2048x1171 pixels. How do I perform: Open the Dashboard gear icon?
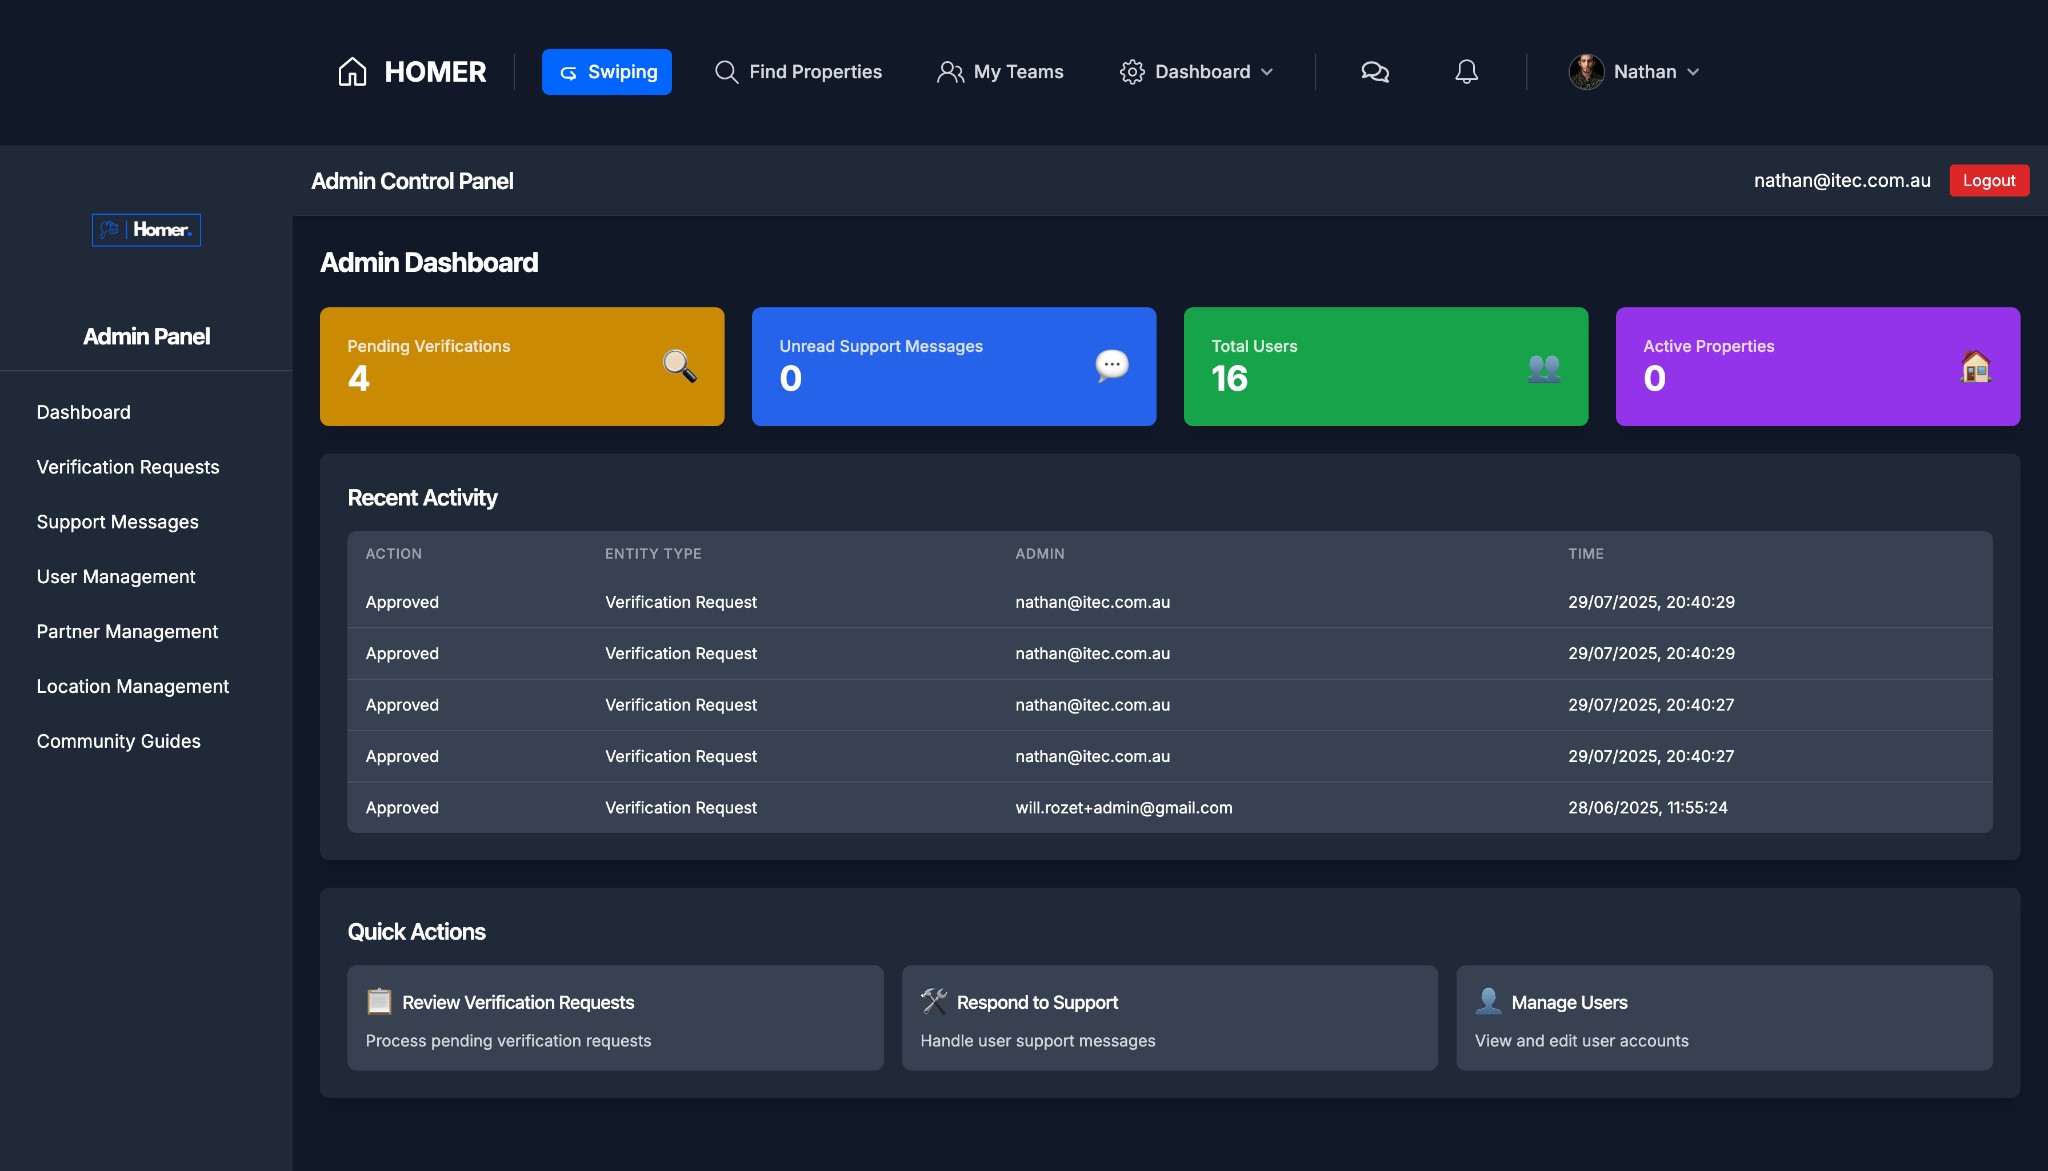pyautogui.click(x=1133, y=71)
